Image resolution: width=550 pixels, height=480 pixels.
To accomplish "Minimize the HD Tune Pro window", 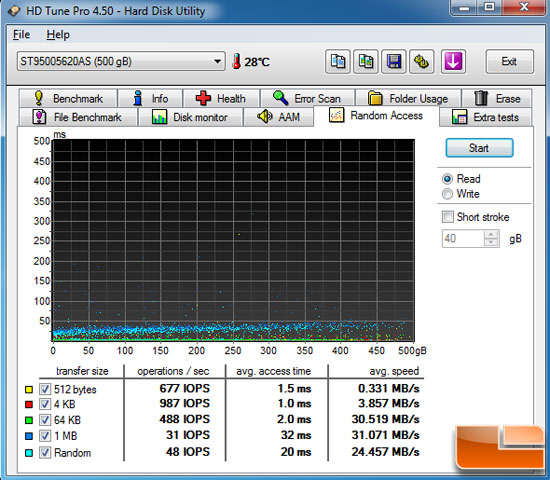I will (464, 7).
